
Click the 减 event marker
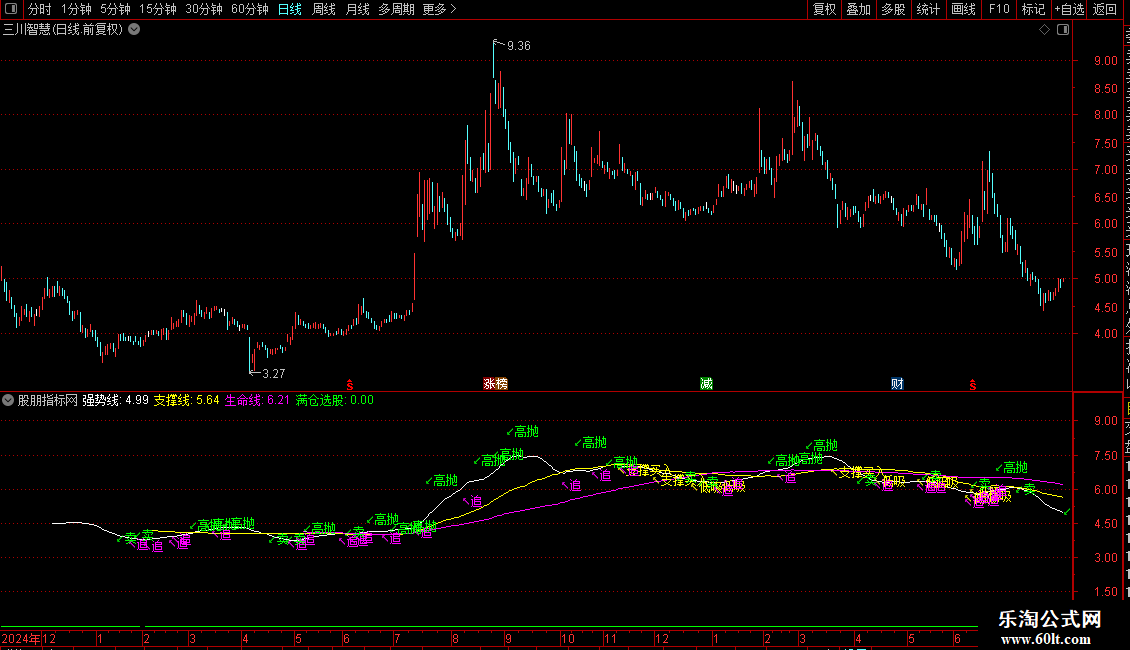tap(706, 383)
